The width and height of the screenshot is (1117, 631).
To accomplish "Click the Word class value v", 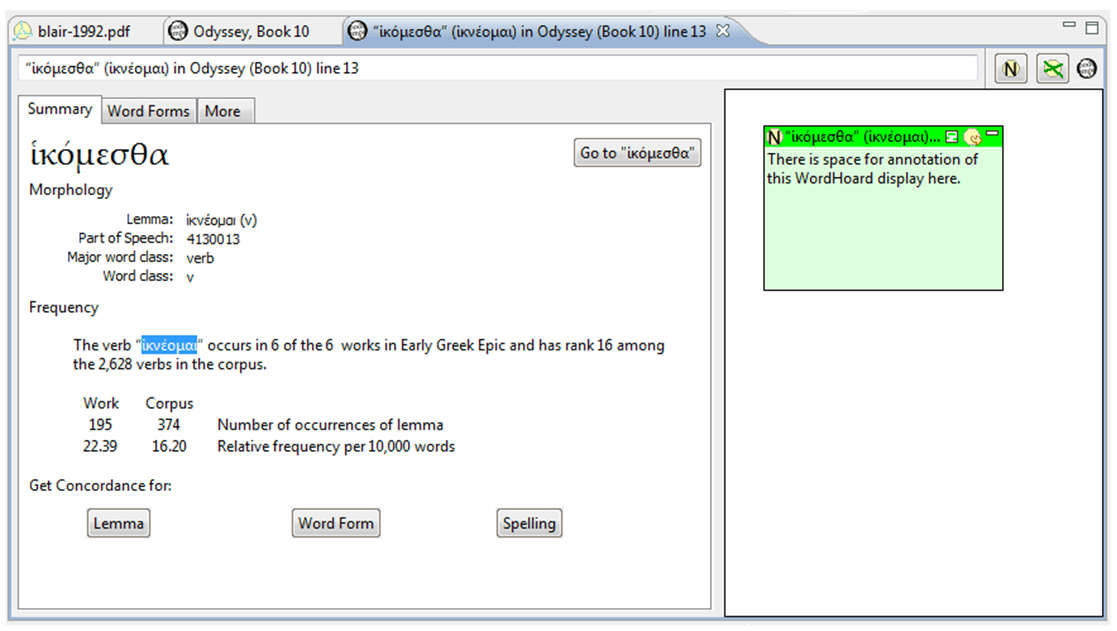I will point(190,277).
